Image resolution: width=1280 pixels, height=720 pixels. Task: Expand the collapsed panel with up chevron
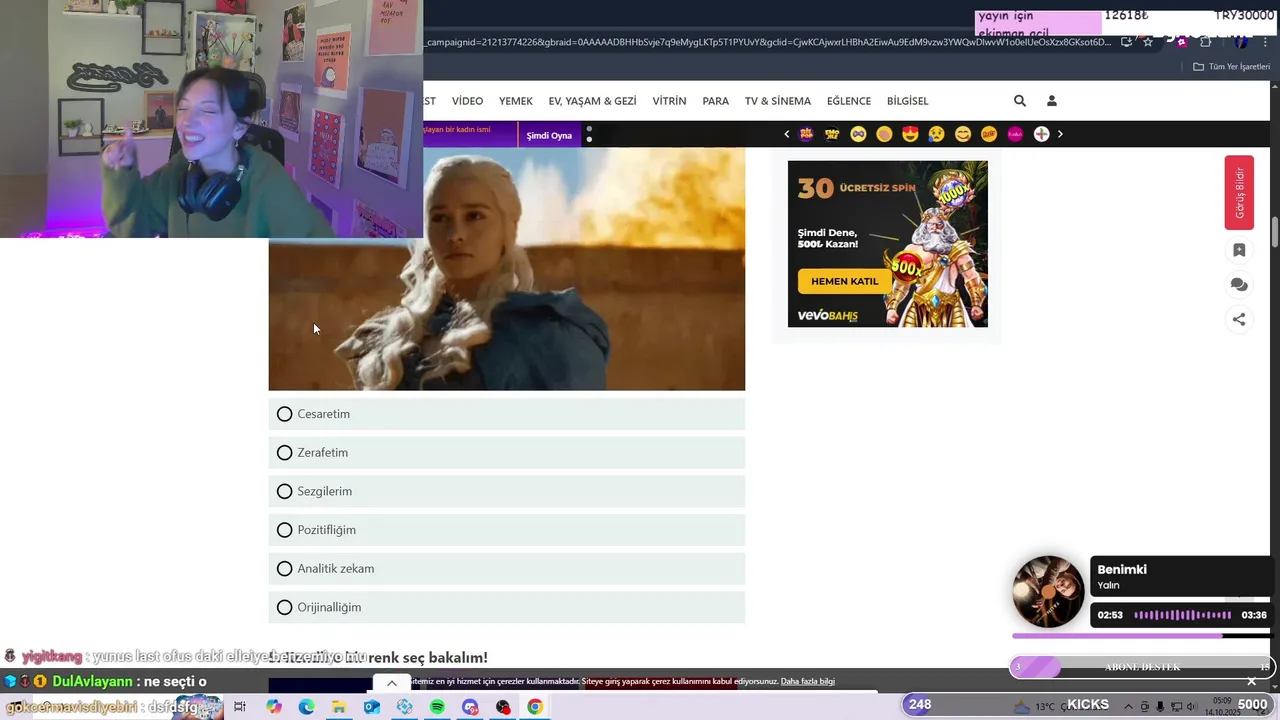click(392, 684)
